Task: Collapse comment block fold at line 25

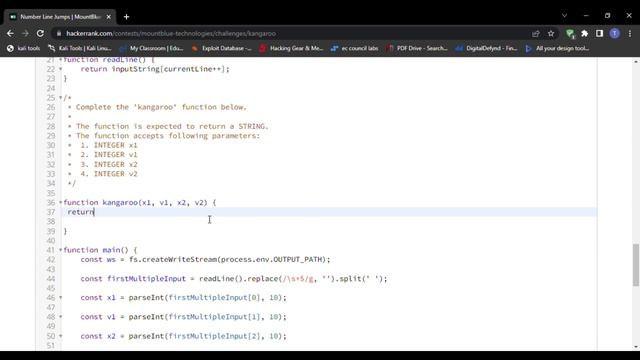Action: 60,98
